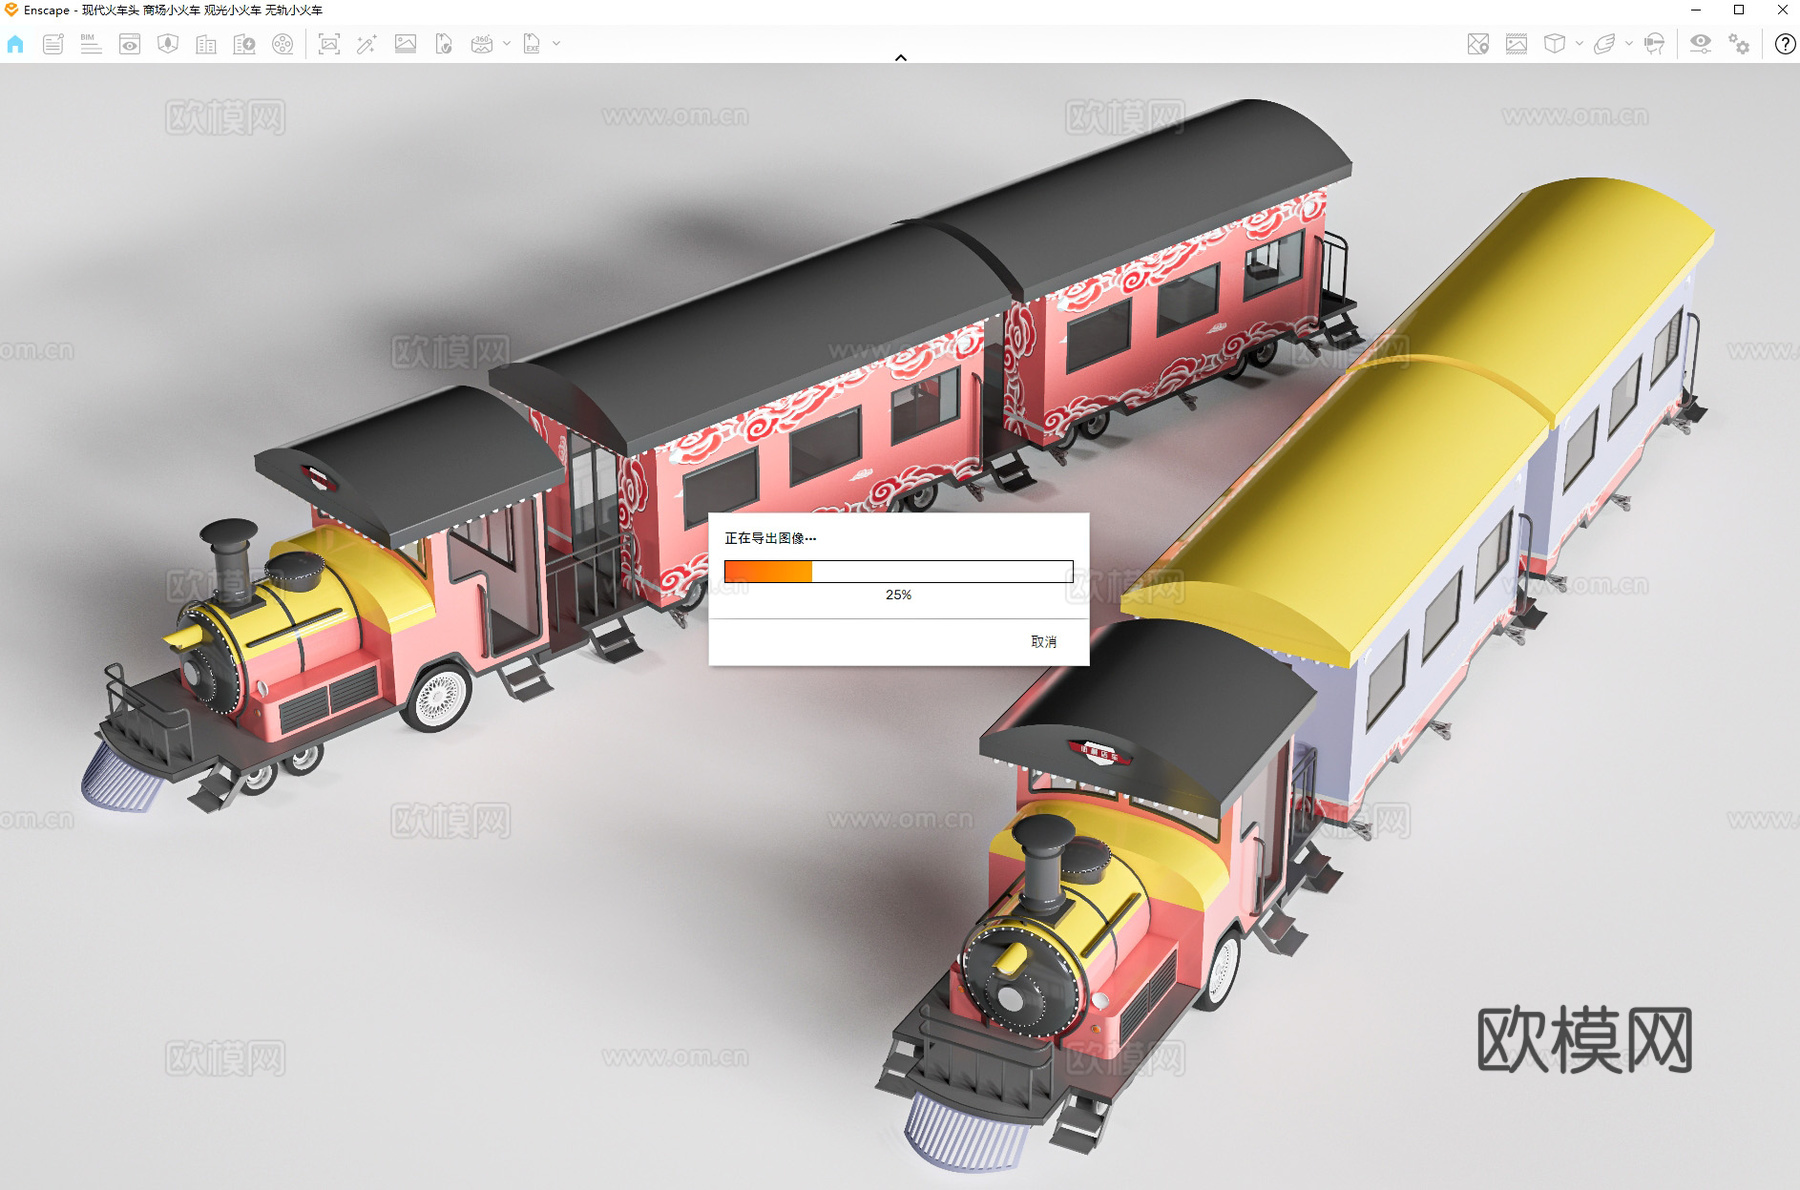Expand the cube view mode dropdown arrow

tap(1579, 44)
